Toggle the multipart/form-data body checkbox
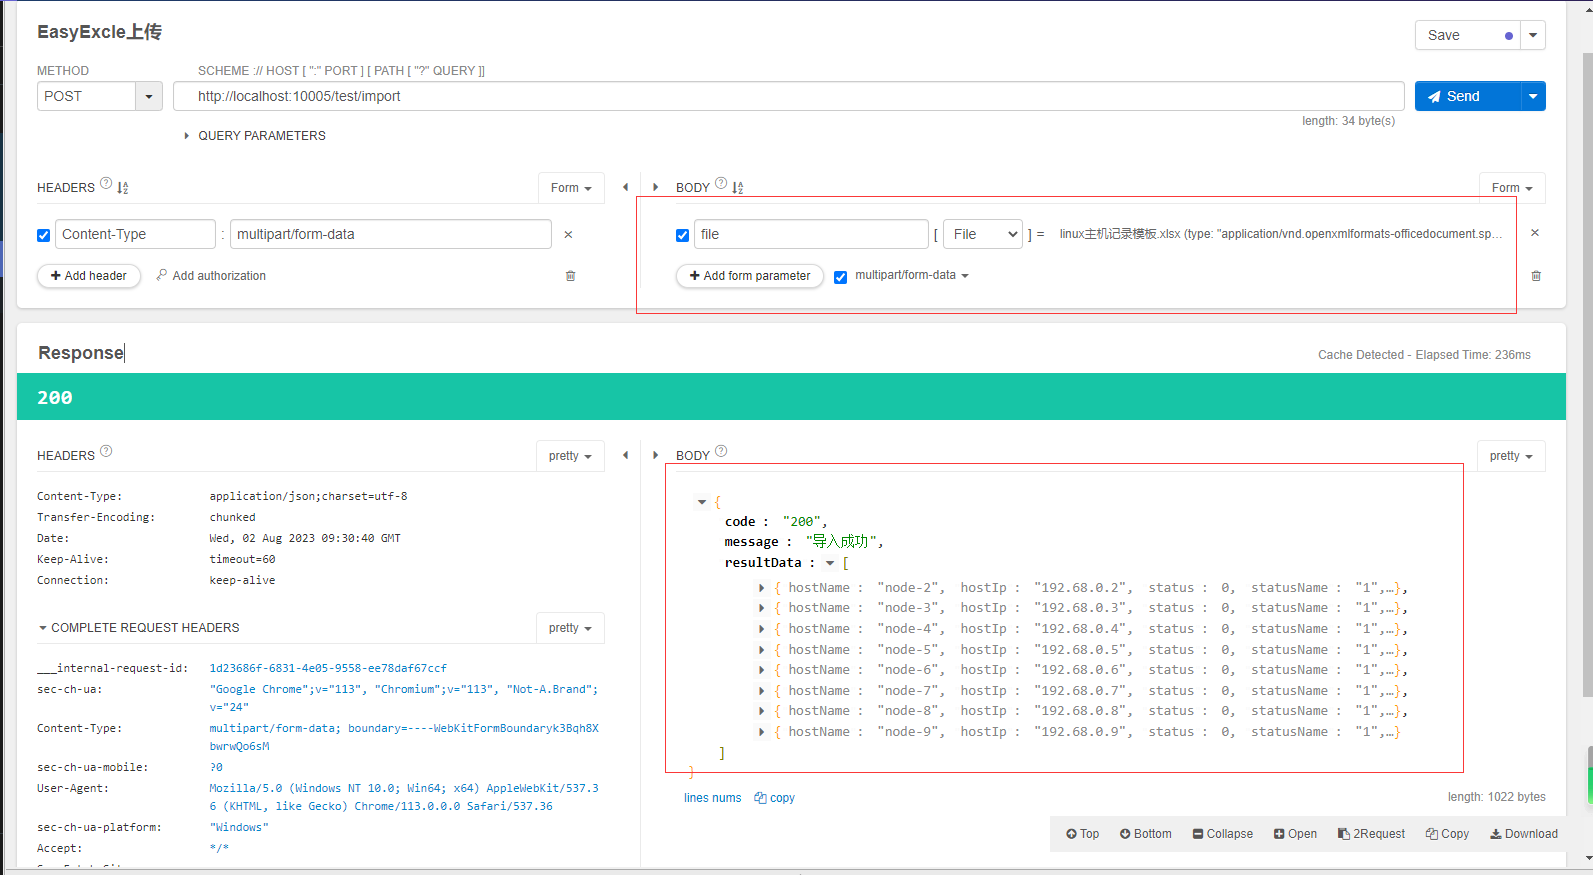 tap(840, 277)
